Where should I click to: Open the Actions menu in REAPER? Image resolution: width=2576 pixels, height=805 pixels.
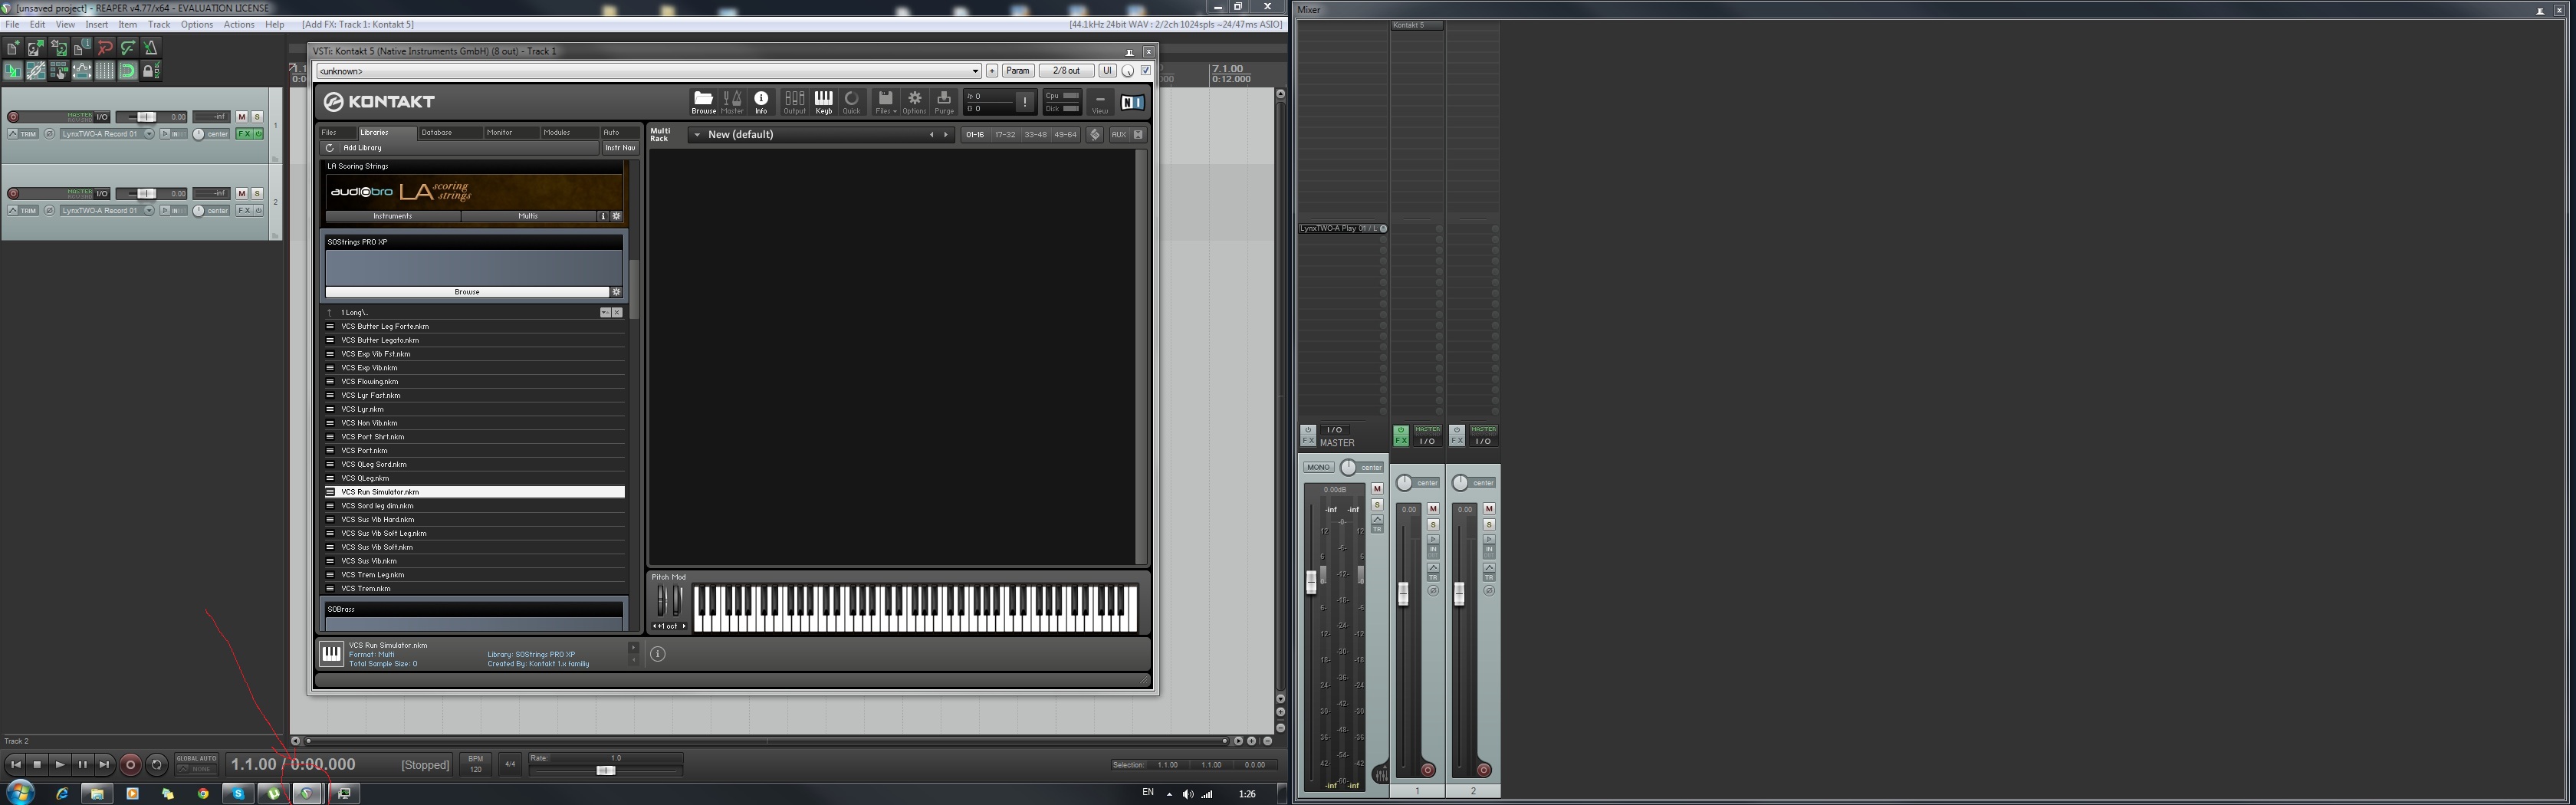coord(238,24)
